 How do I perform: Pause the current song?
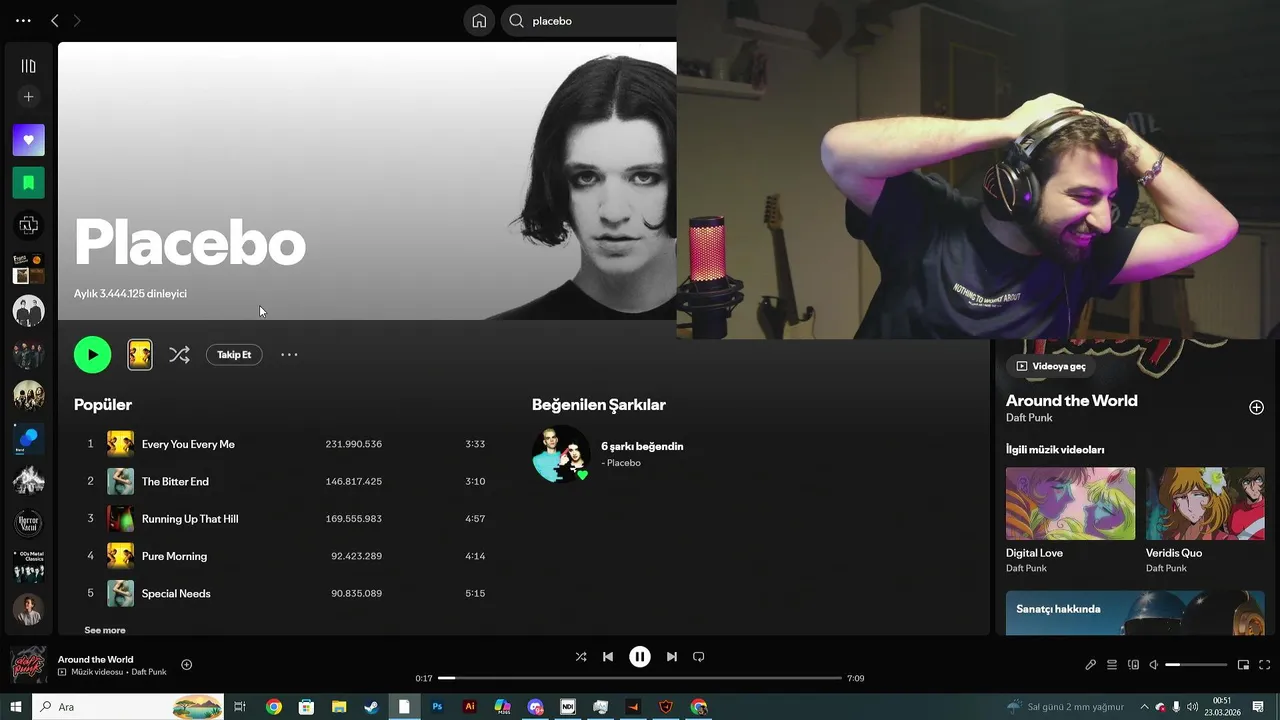coord(640,657)
